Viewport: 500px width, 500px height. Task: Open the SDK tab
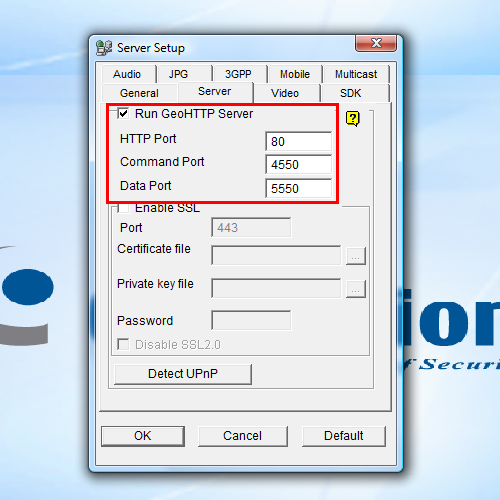(x=351, y=93)
